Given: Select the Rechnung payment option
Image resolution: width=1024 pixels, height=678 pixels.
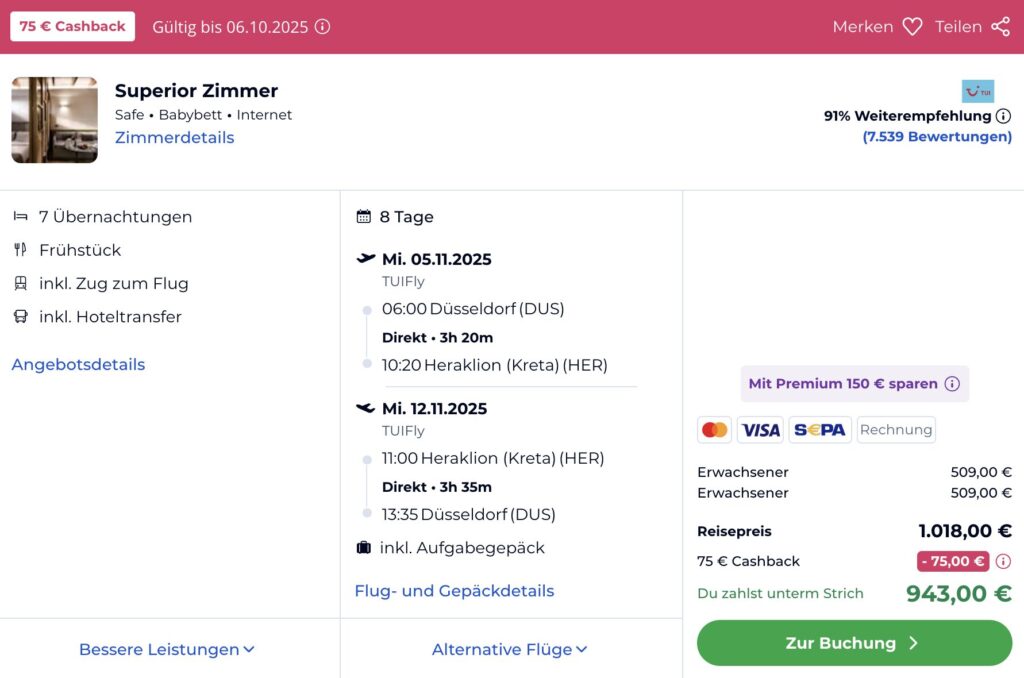Looking at the screenshot, I should click(896, 430).
